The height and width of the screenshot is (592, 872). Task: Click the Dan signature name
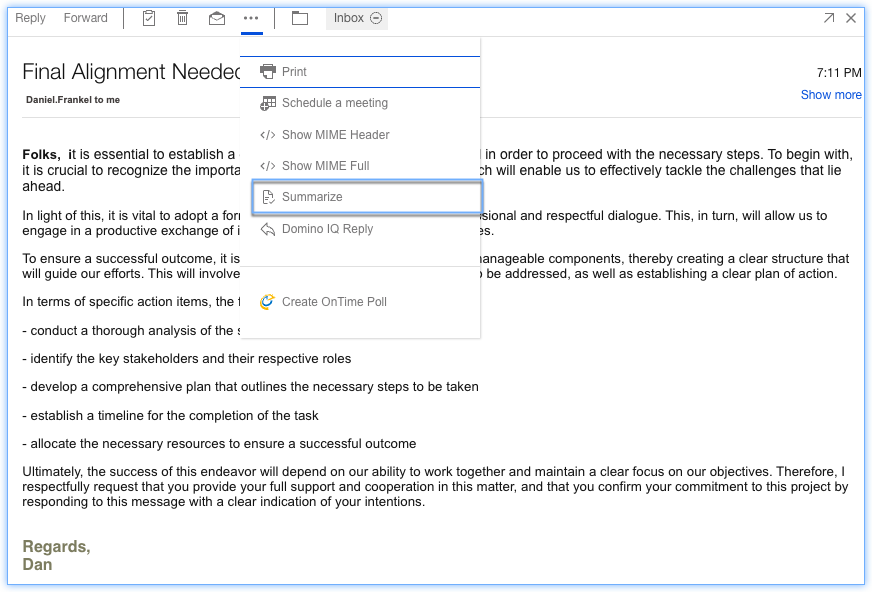tap(37, 564)
